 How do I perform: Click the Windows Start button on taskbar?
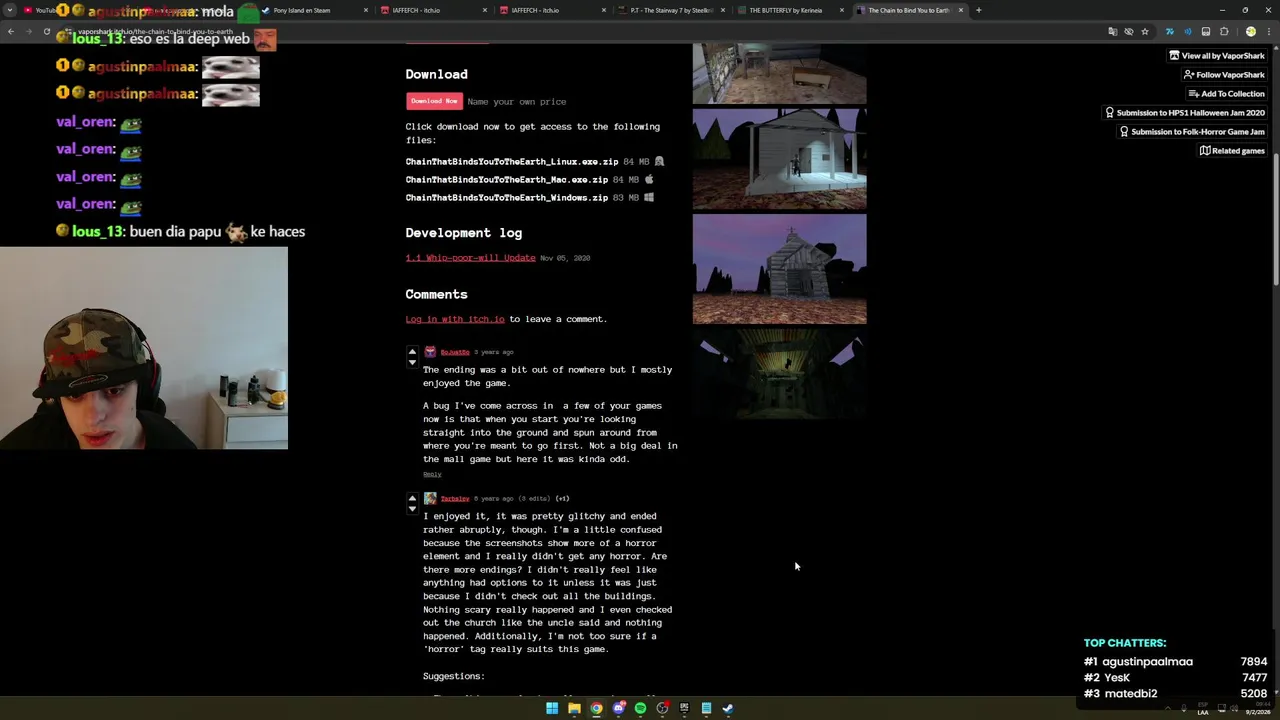[552, 708]
